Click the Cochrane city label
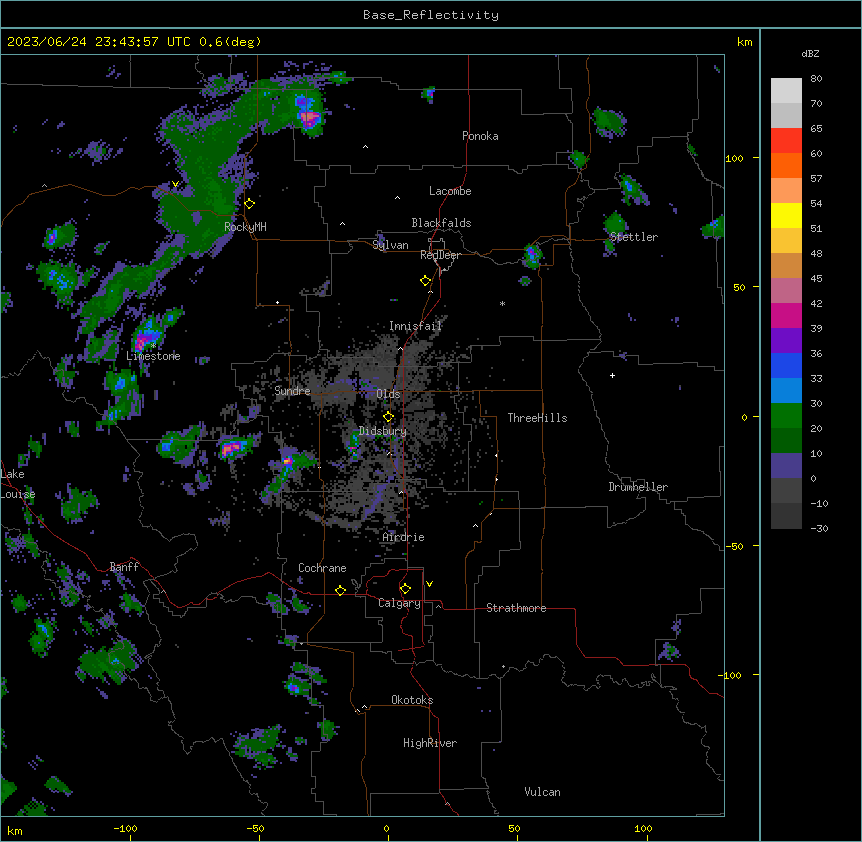 pos(322,568)
